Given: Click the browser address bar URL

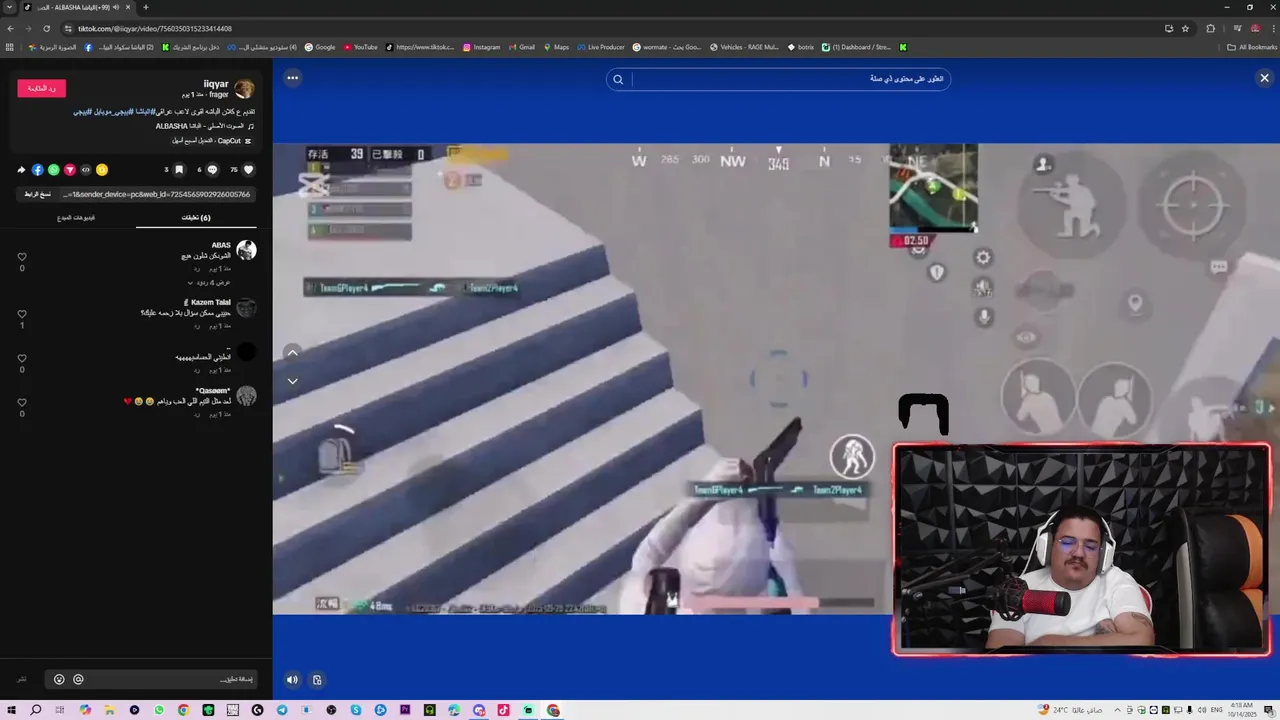Looking at the screenshot, I should click(155, 29).
